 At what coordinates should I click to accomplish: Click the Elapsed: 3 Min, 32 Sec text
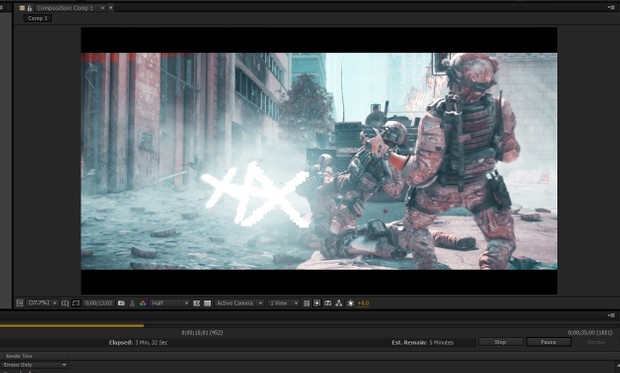point(138,343)
